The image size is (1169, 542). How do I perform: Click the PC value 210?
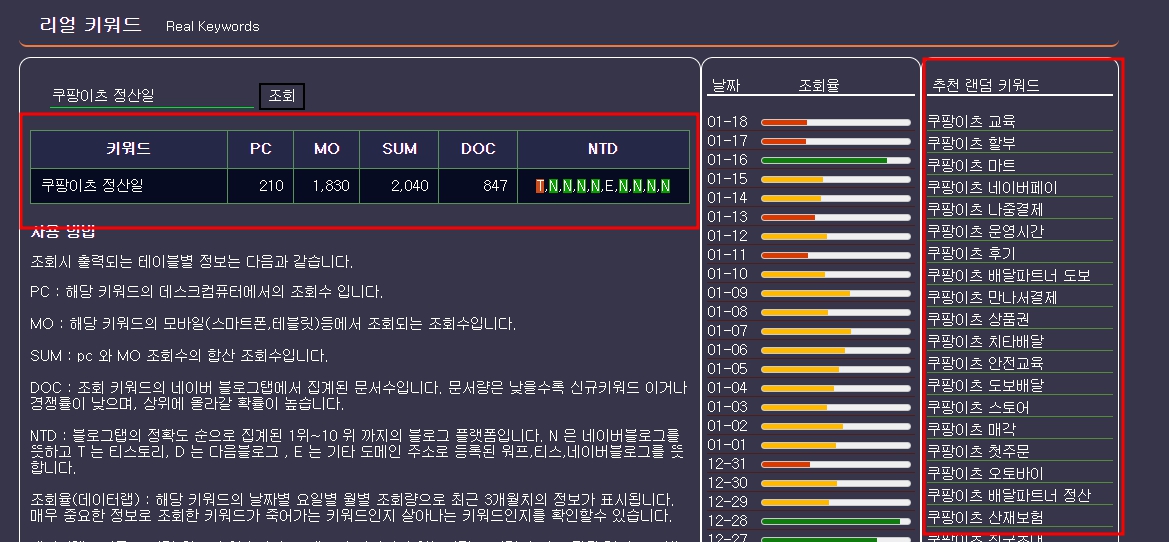(271, 186)
